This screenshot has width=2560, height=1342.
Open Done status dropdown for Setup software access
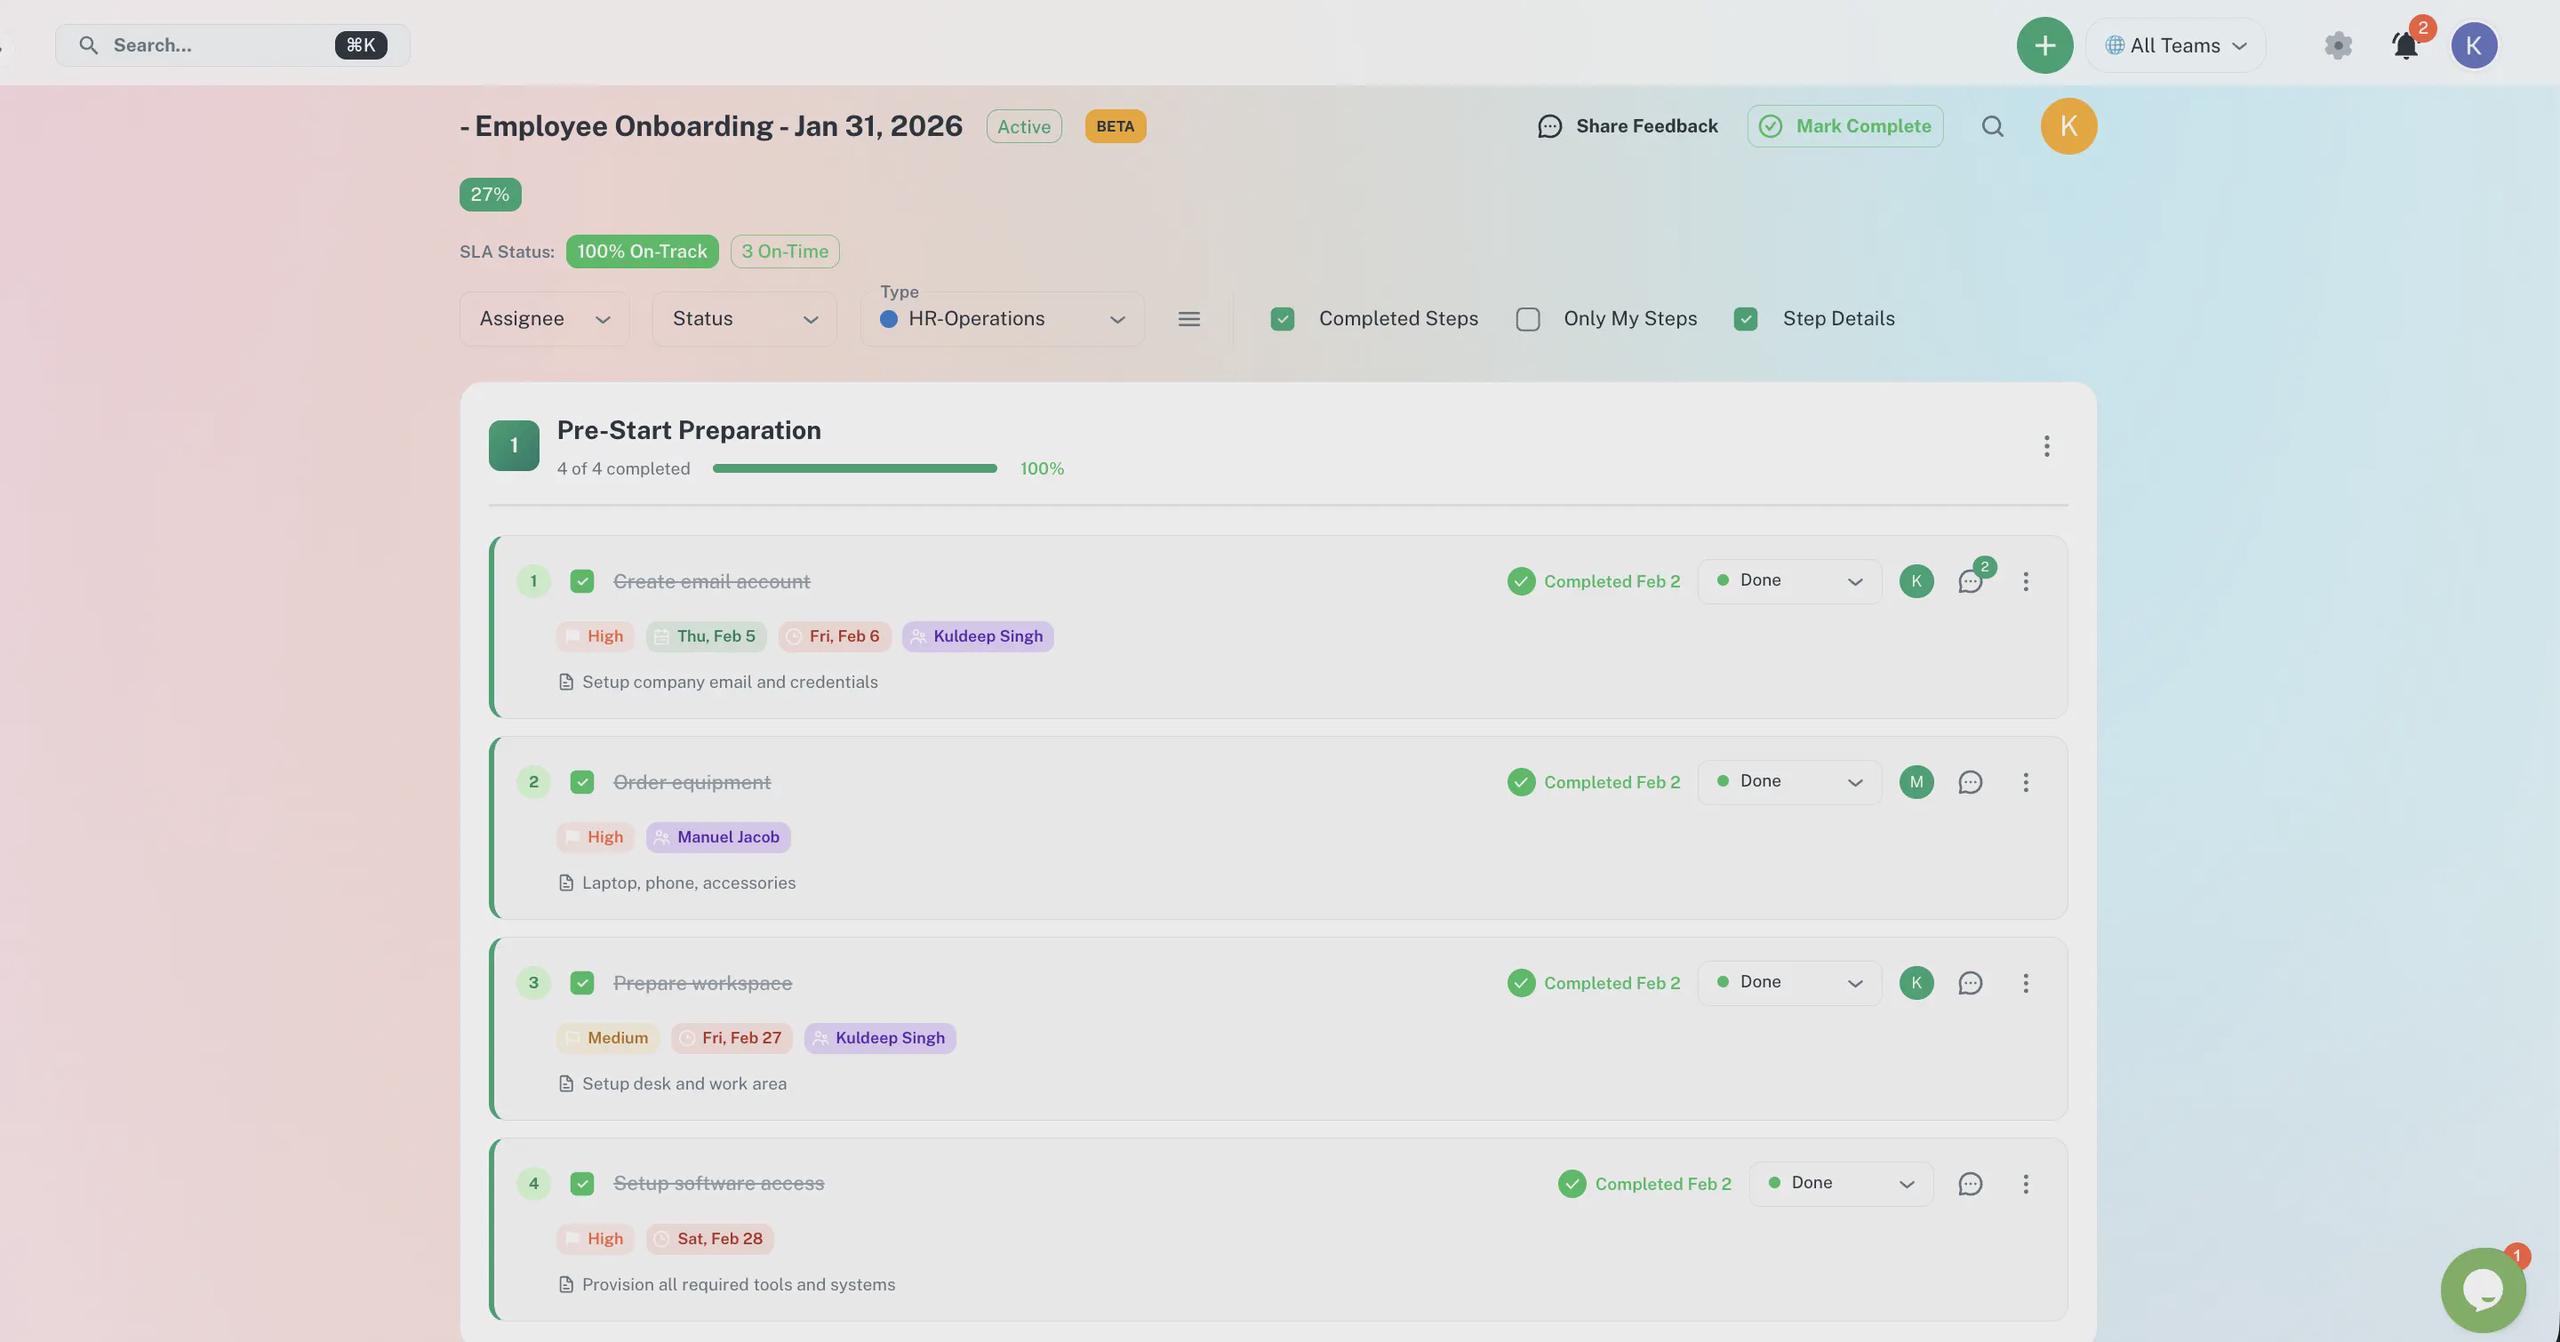[1840, 1183]
